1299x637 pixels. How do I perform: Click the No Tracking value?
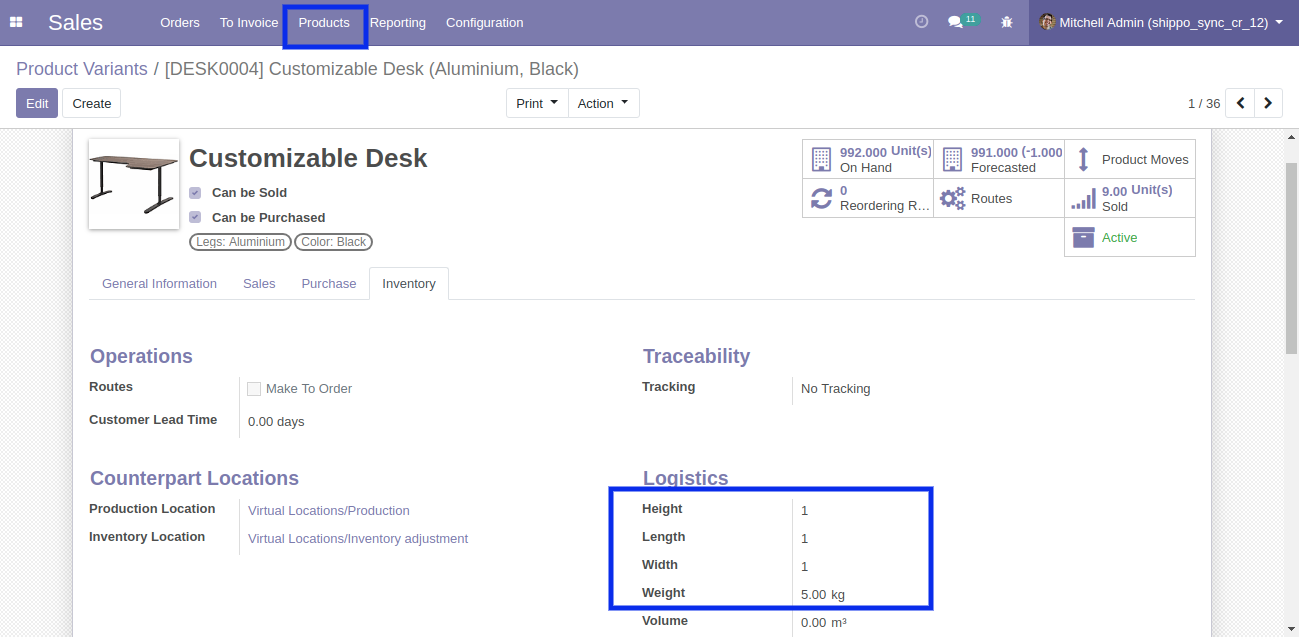[x=836, y=389]
